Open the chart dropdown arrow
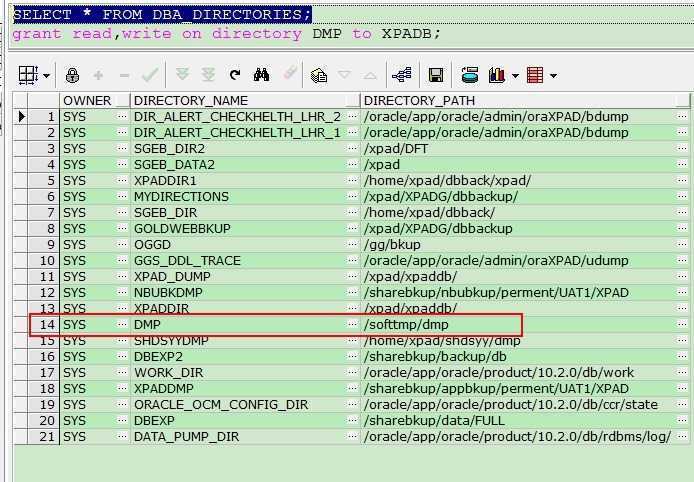 (515, 76)
